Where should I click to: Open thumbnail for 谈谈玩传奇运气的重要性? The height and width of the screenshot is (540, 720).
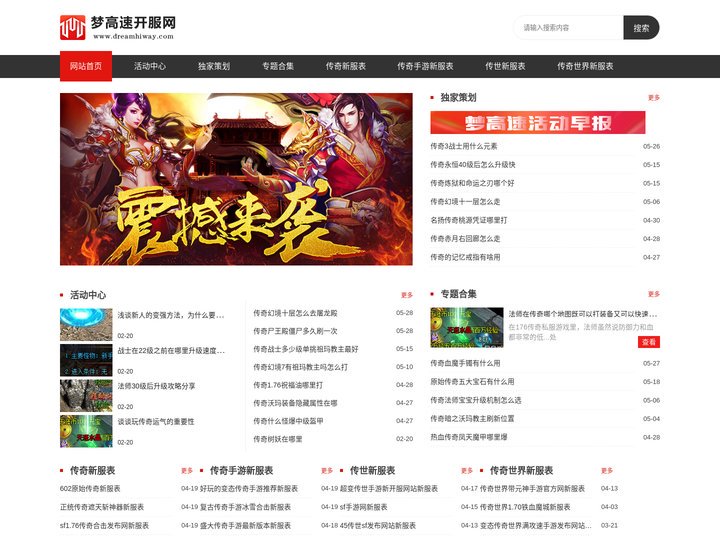(86, 431)
